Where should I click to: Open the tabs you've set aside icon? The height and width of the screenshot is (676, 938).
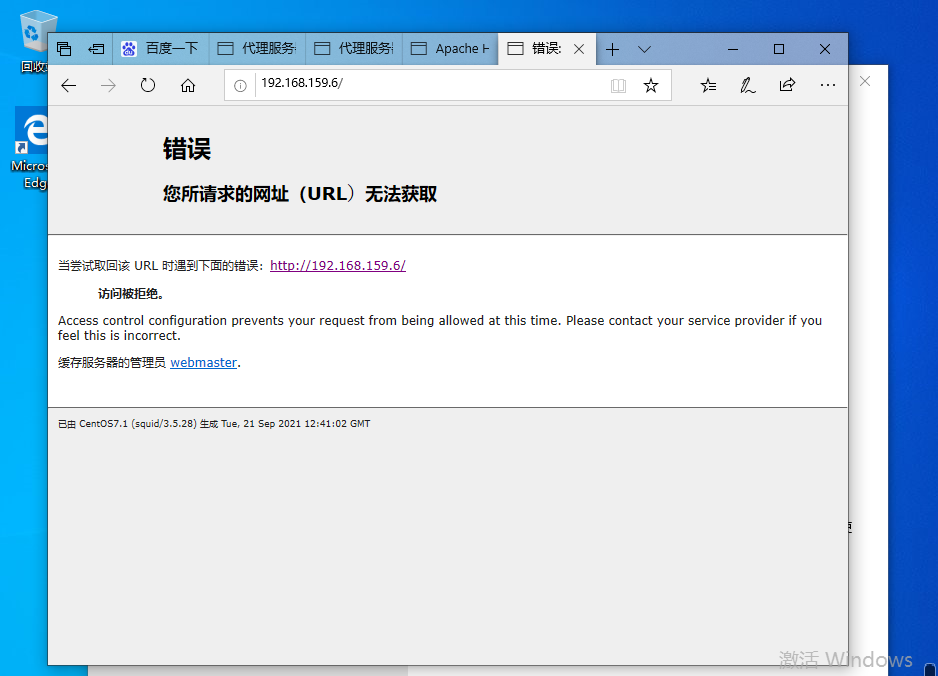pos(64,49)
